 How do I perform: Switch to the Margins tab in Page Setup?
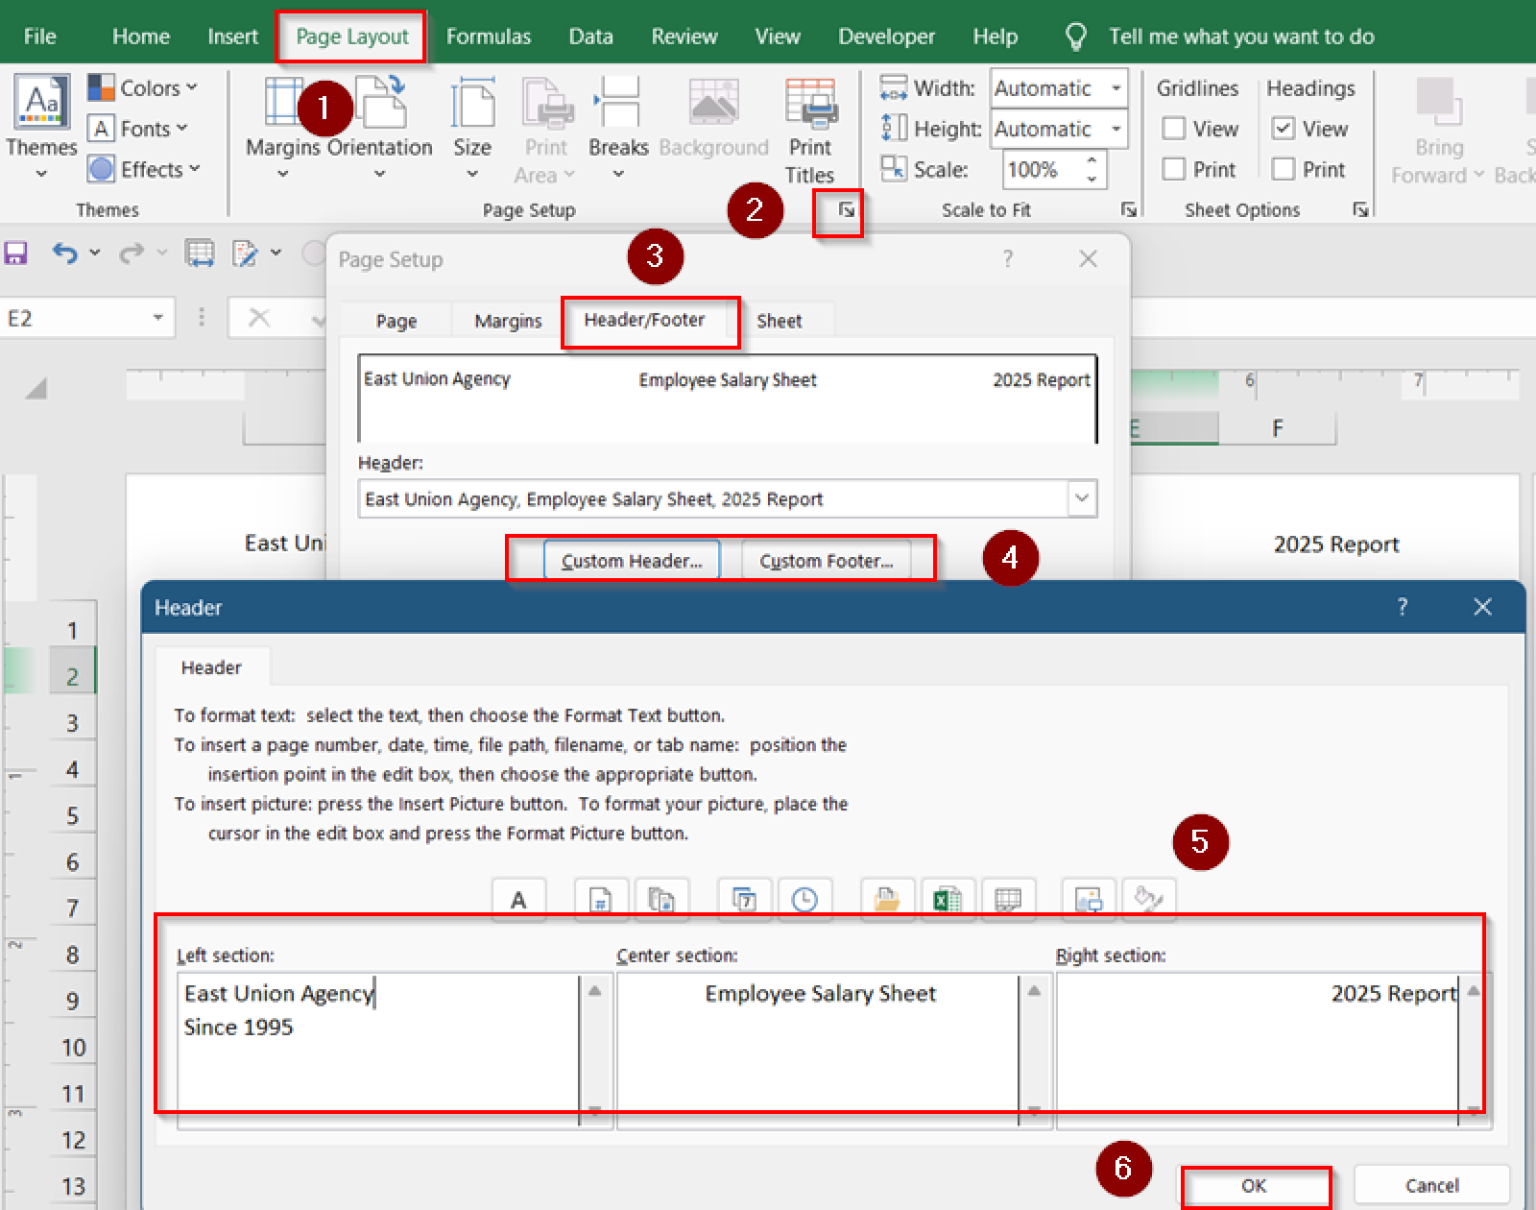point(507,321)
